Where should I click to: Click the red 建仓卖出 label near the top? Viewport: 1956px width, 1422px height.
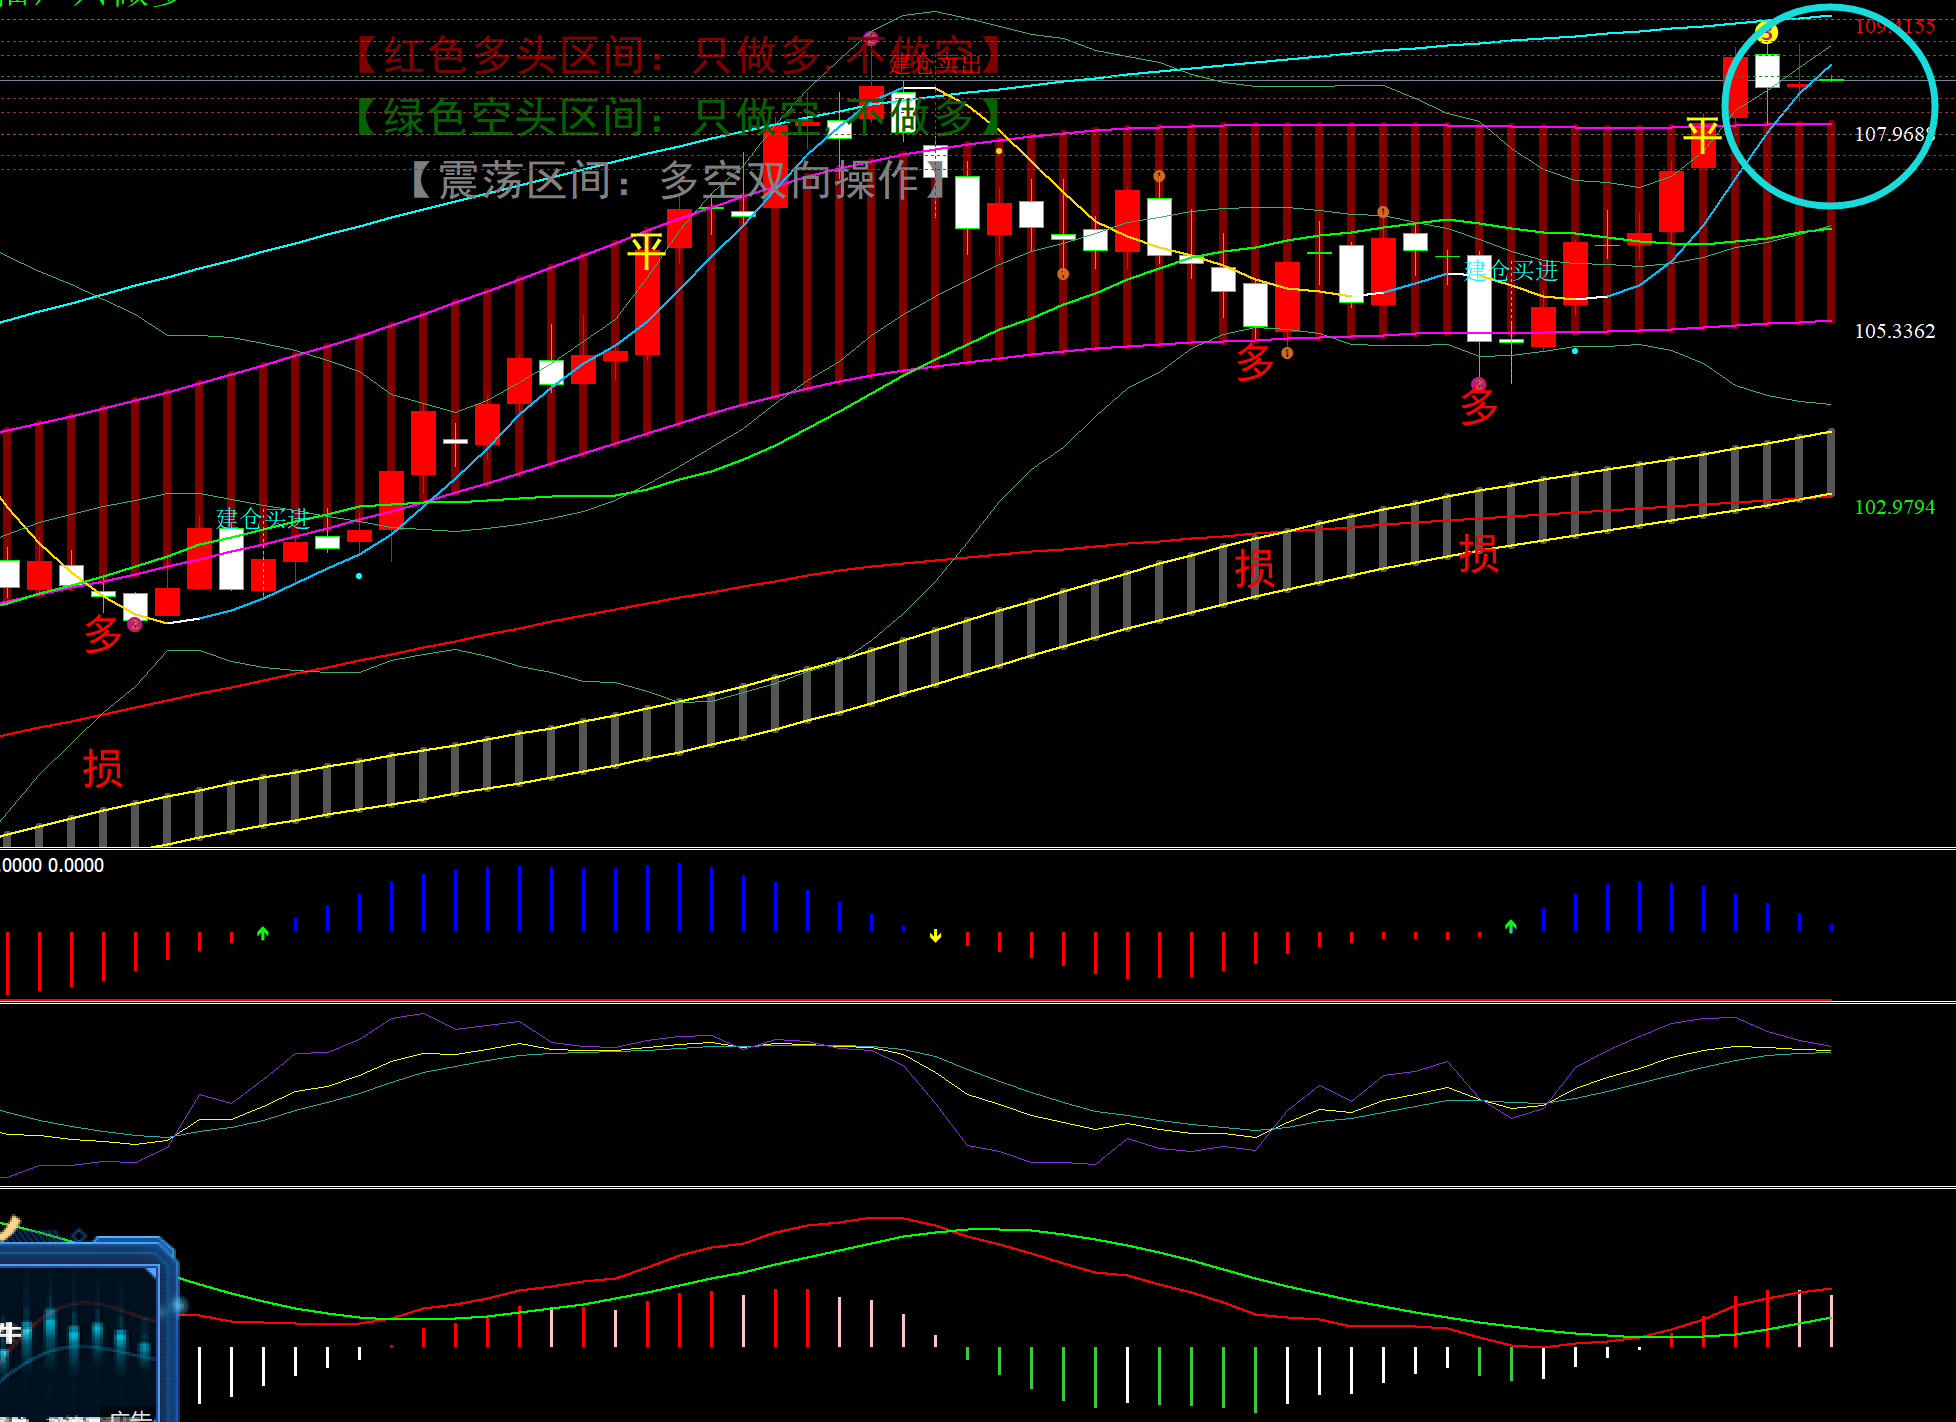[935, 63]
